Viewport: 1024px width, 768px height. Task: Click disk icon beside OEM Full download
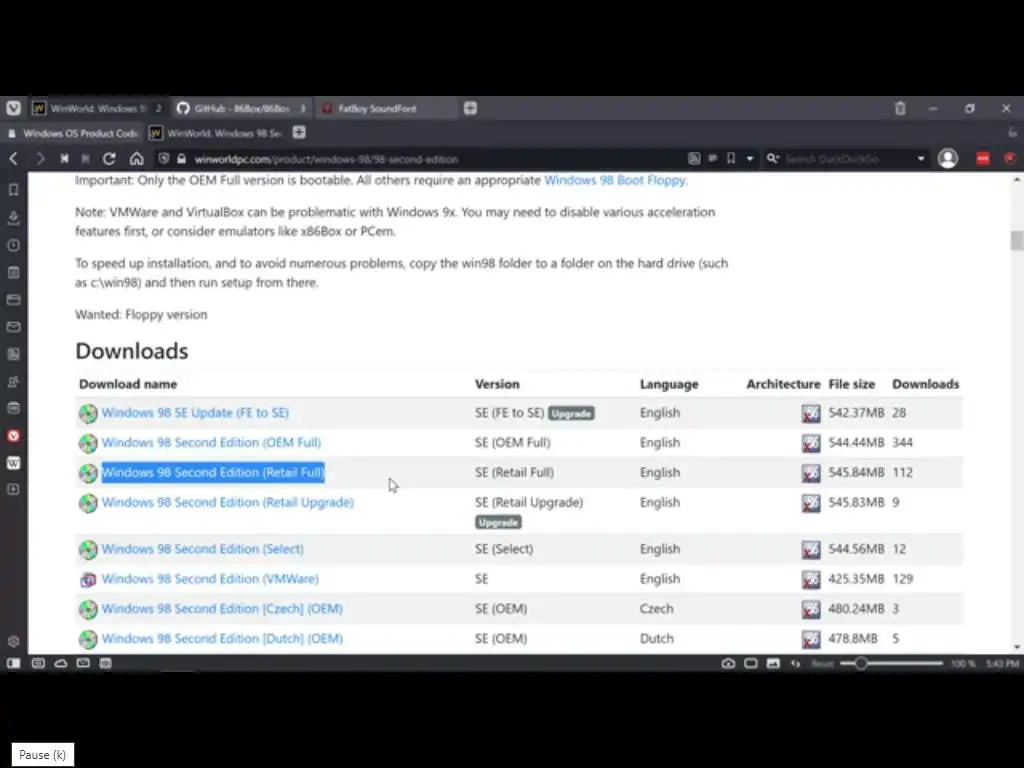click(x=88, y=443)
